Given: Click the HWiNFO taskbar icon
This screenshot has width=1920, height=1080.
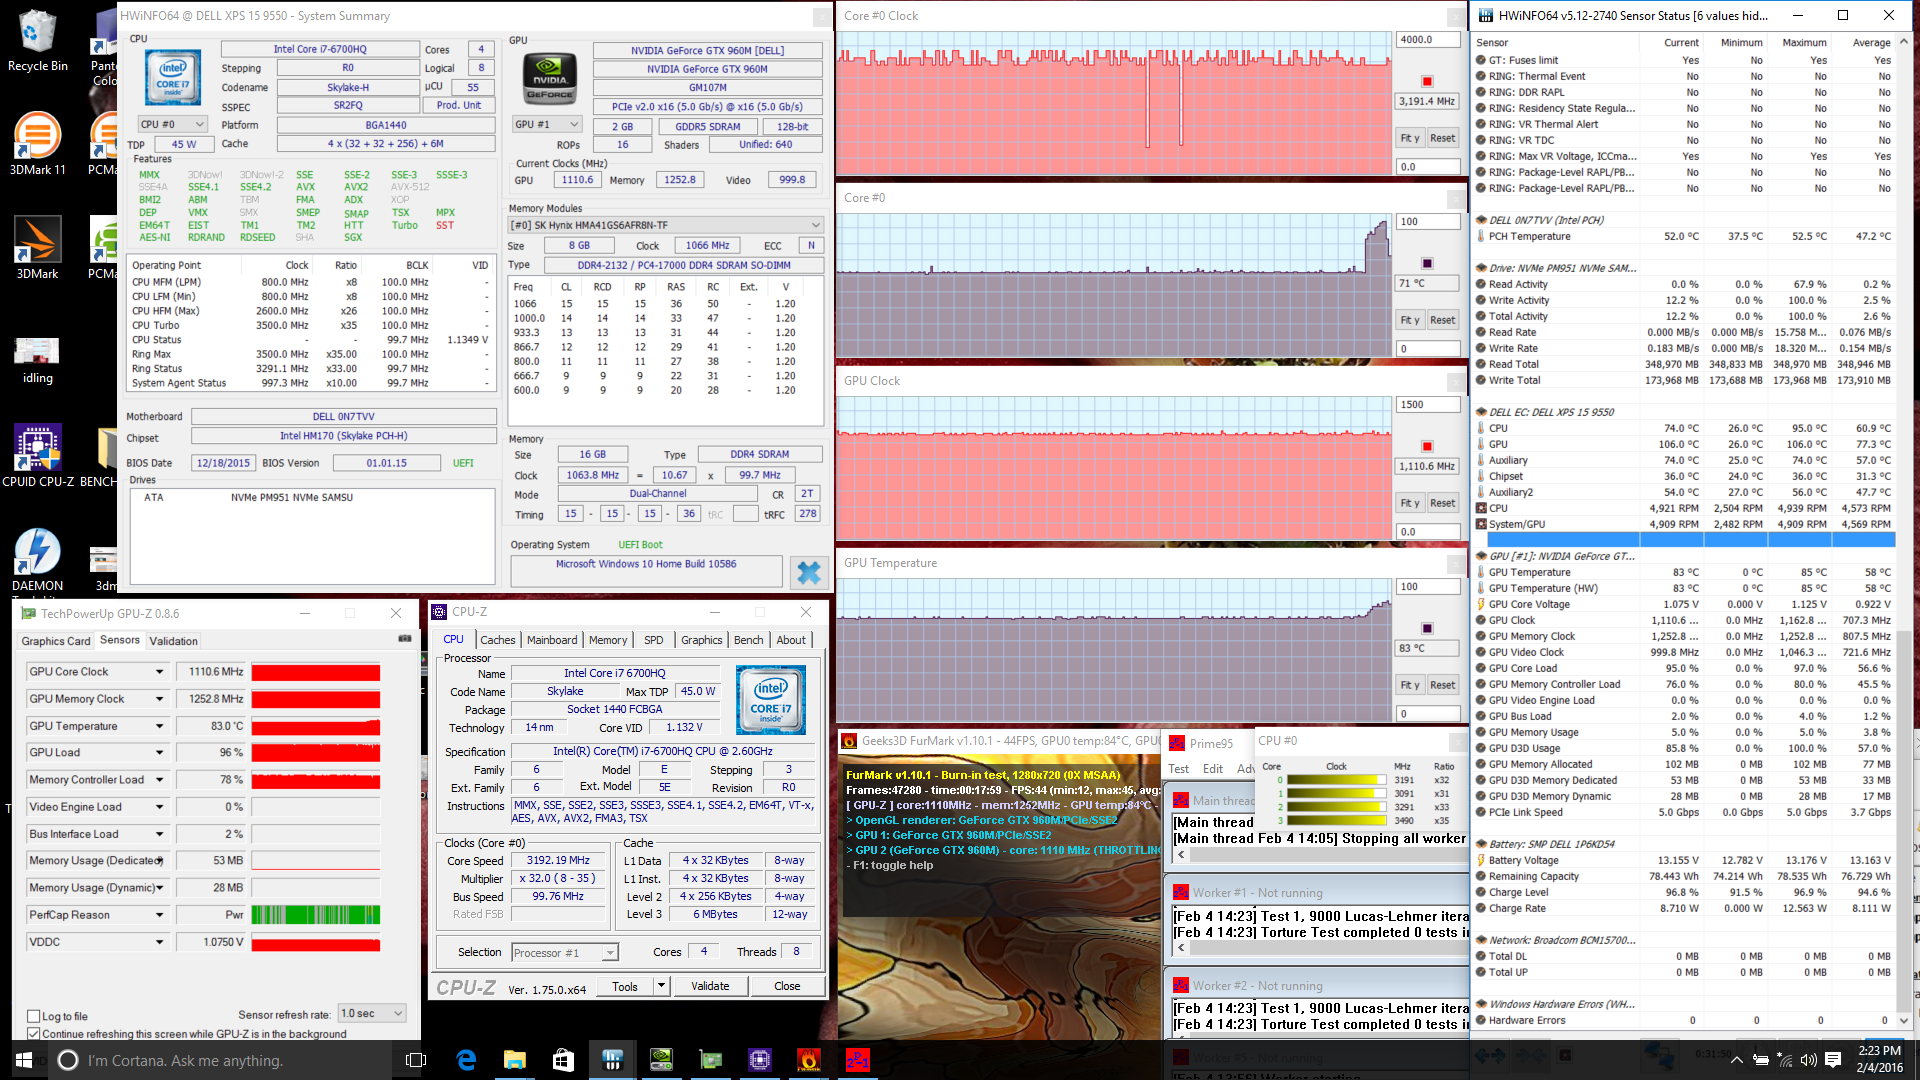Looking at the screenshot, I should 612,1060.
